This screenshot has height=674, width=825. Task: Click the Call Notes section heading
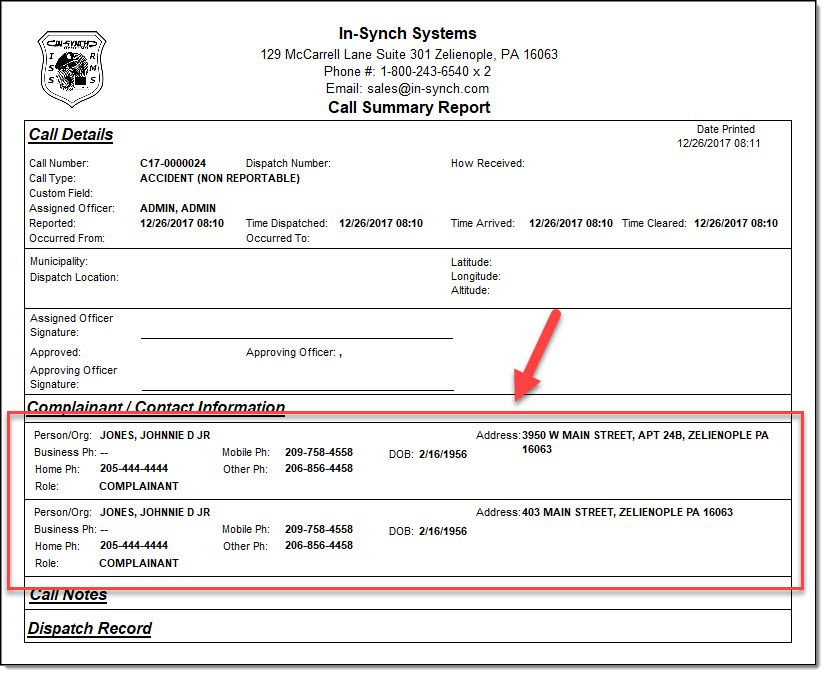[68, 595]
